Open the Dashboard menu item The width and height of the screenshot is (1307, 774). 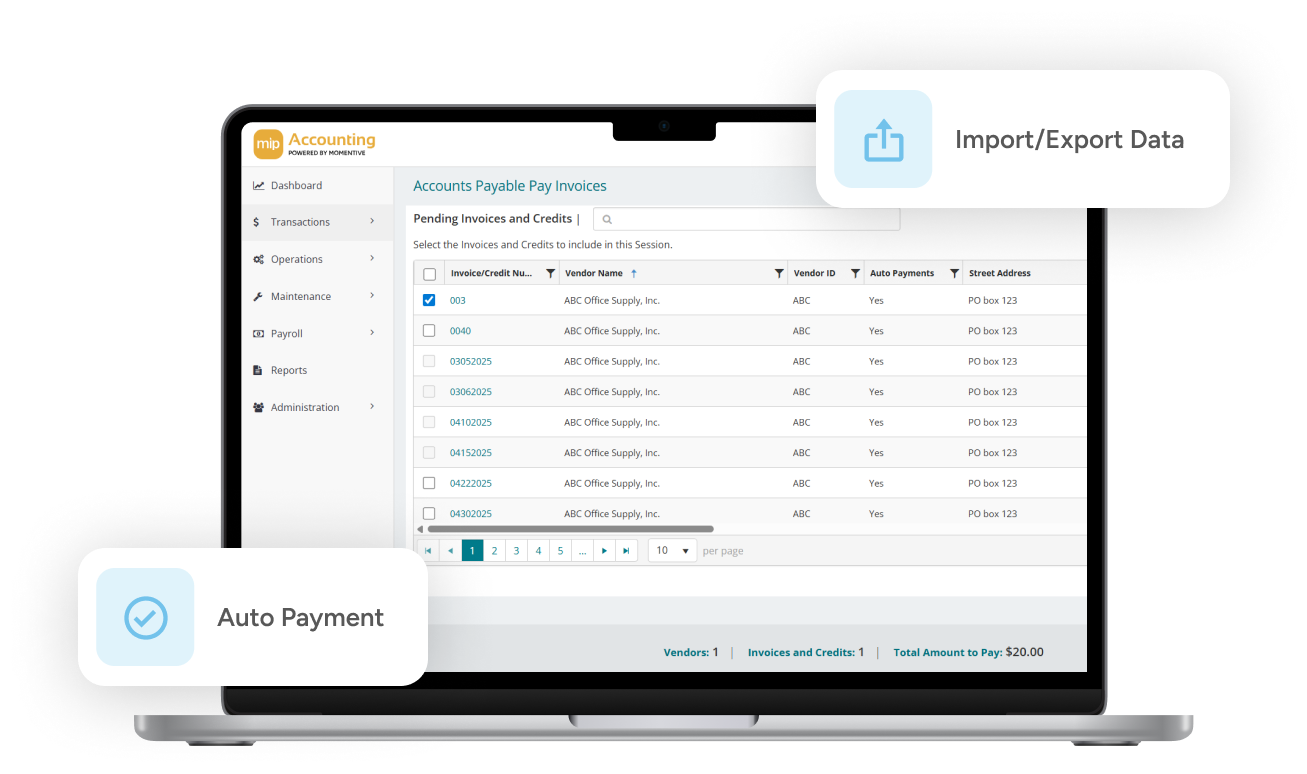(x=296, y=185)
